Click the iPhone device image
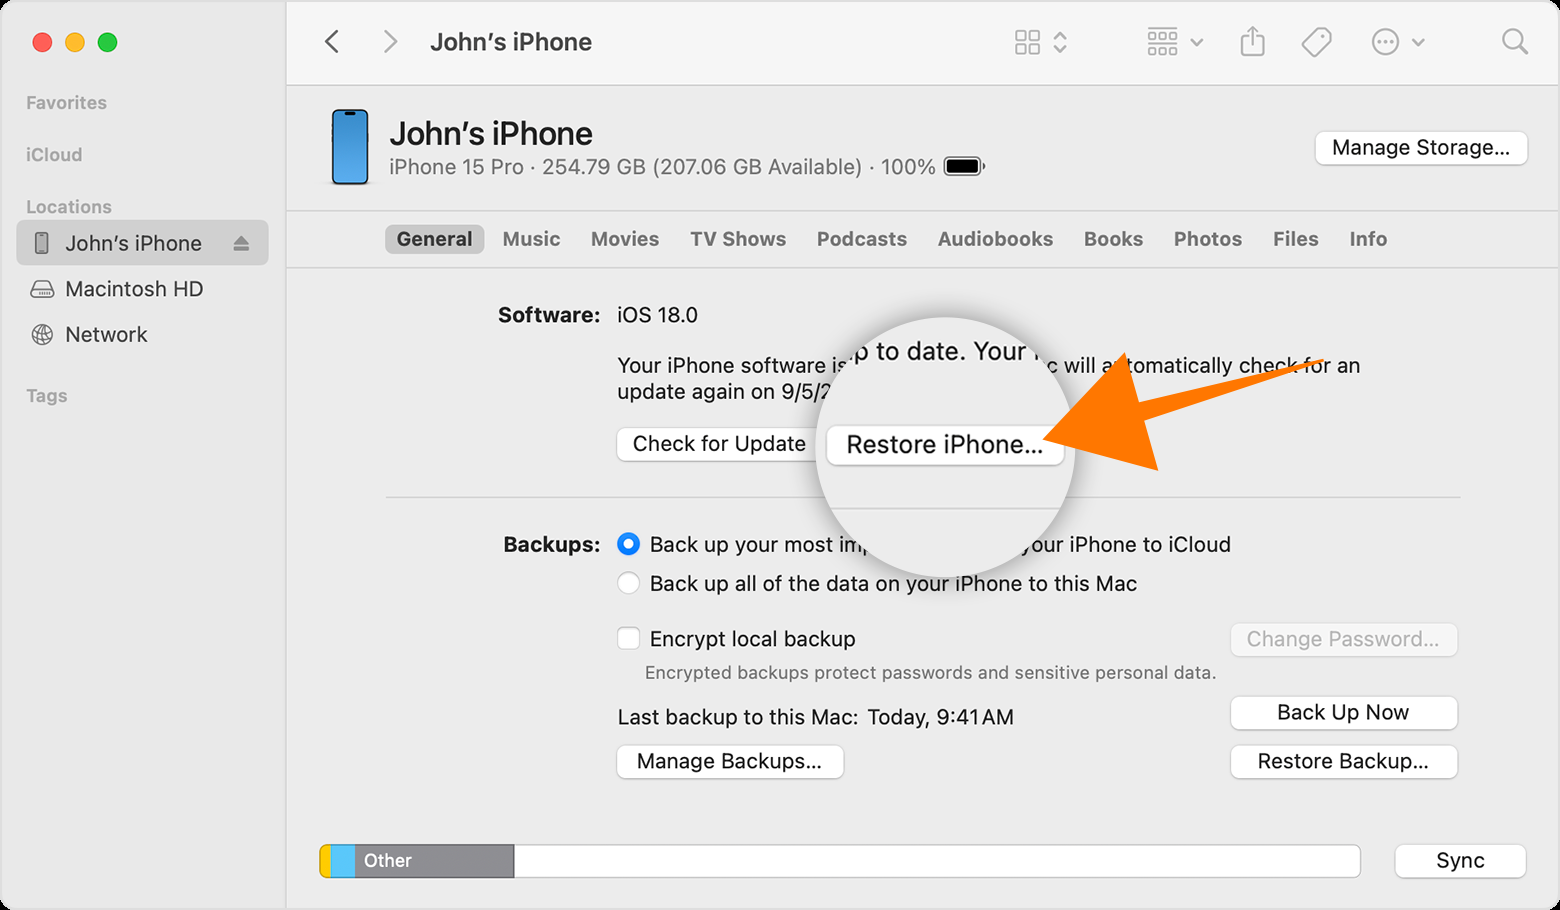 (350, 147)
